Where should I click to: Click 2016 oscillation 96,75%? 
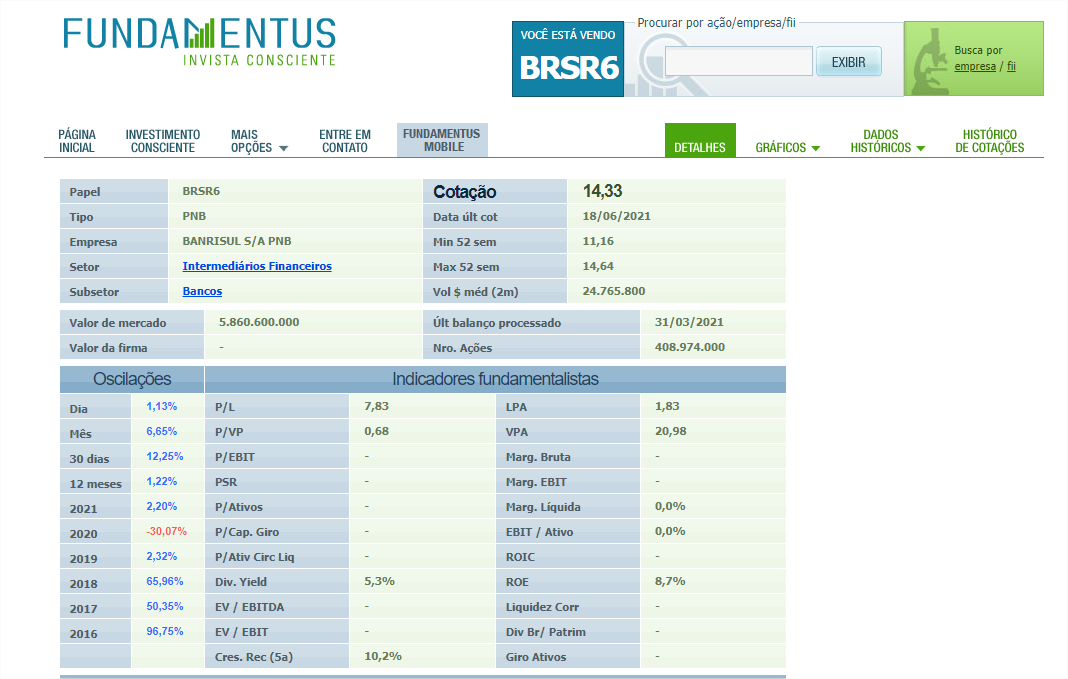(x=165, y=631)
